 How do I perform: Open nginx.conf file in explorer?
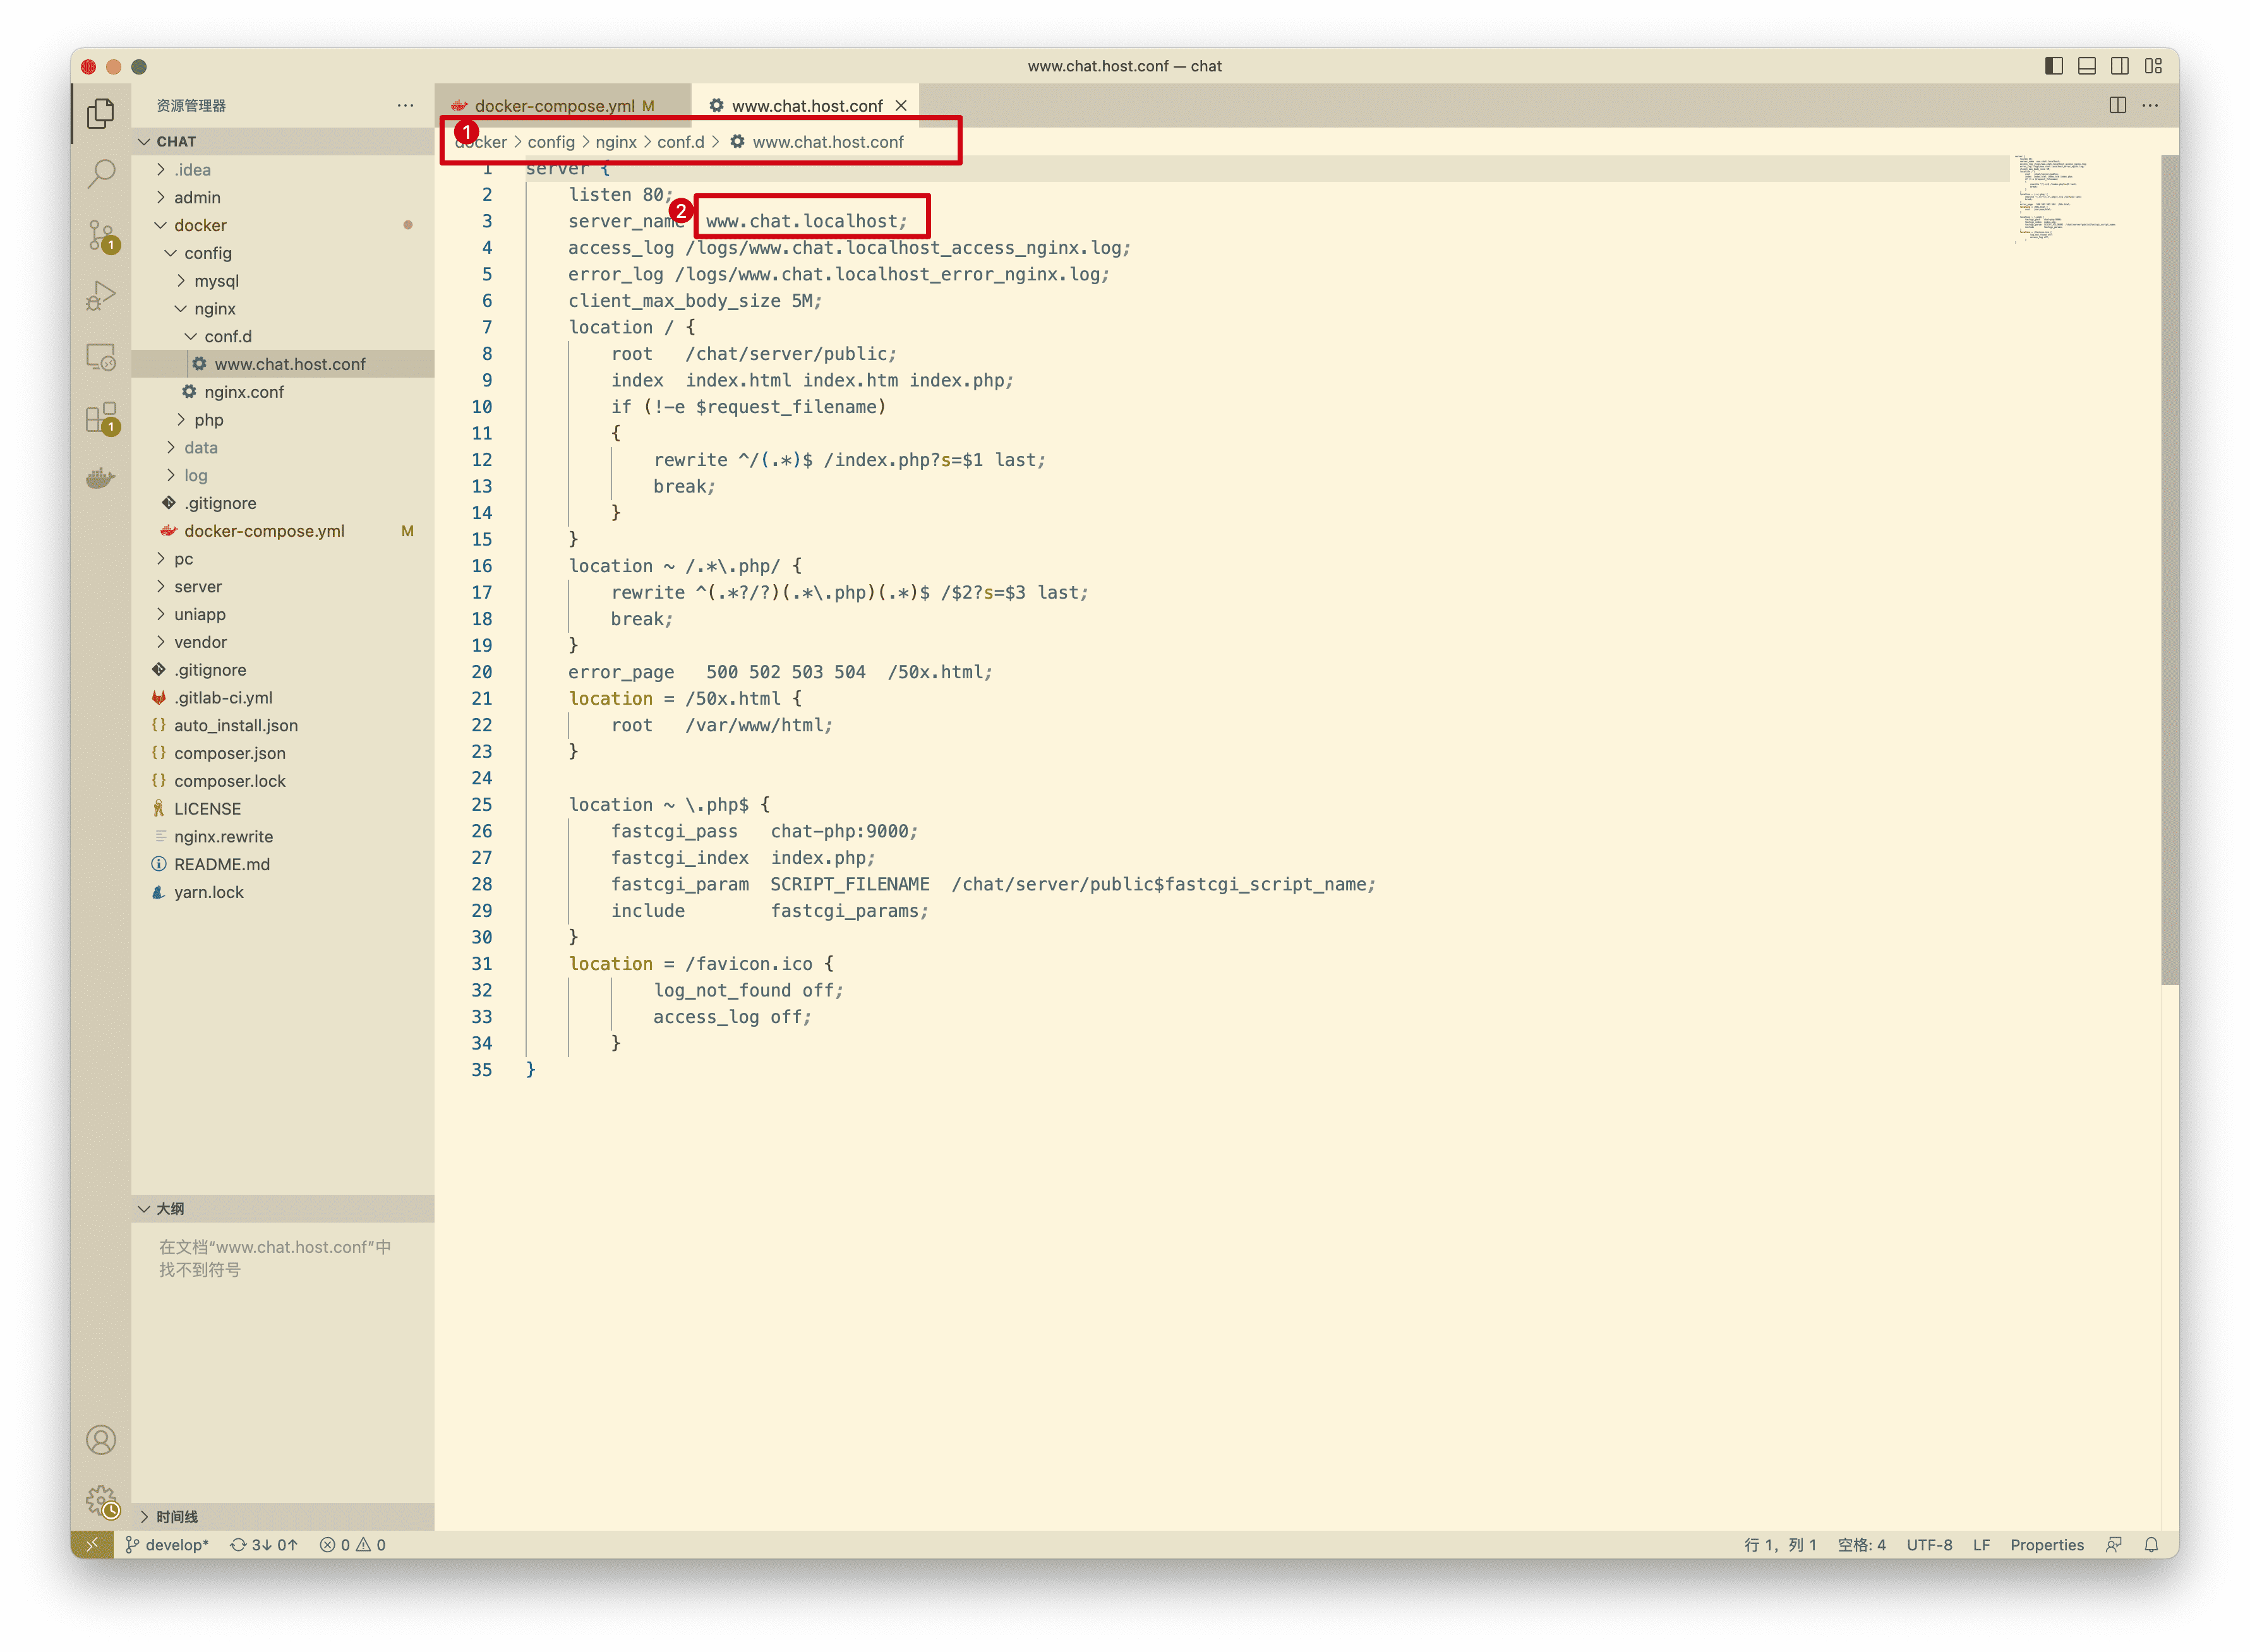click(x=283, y=392)
